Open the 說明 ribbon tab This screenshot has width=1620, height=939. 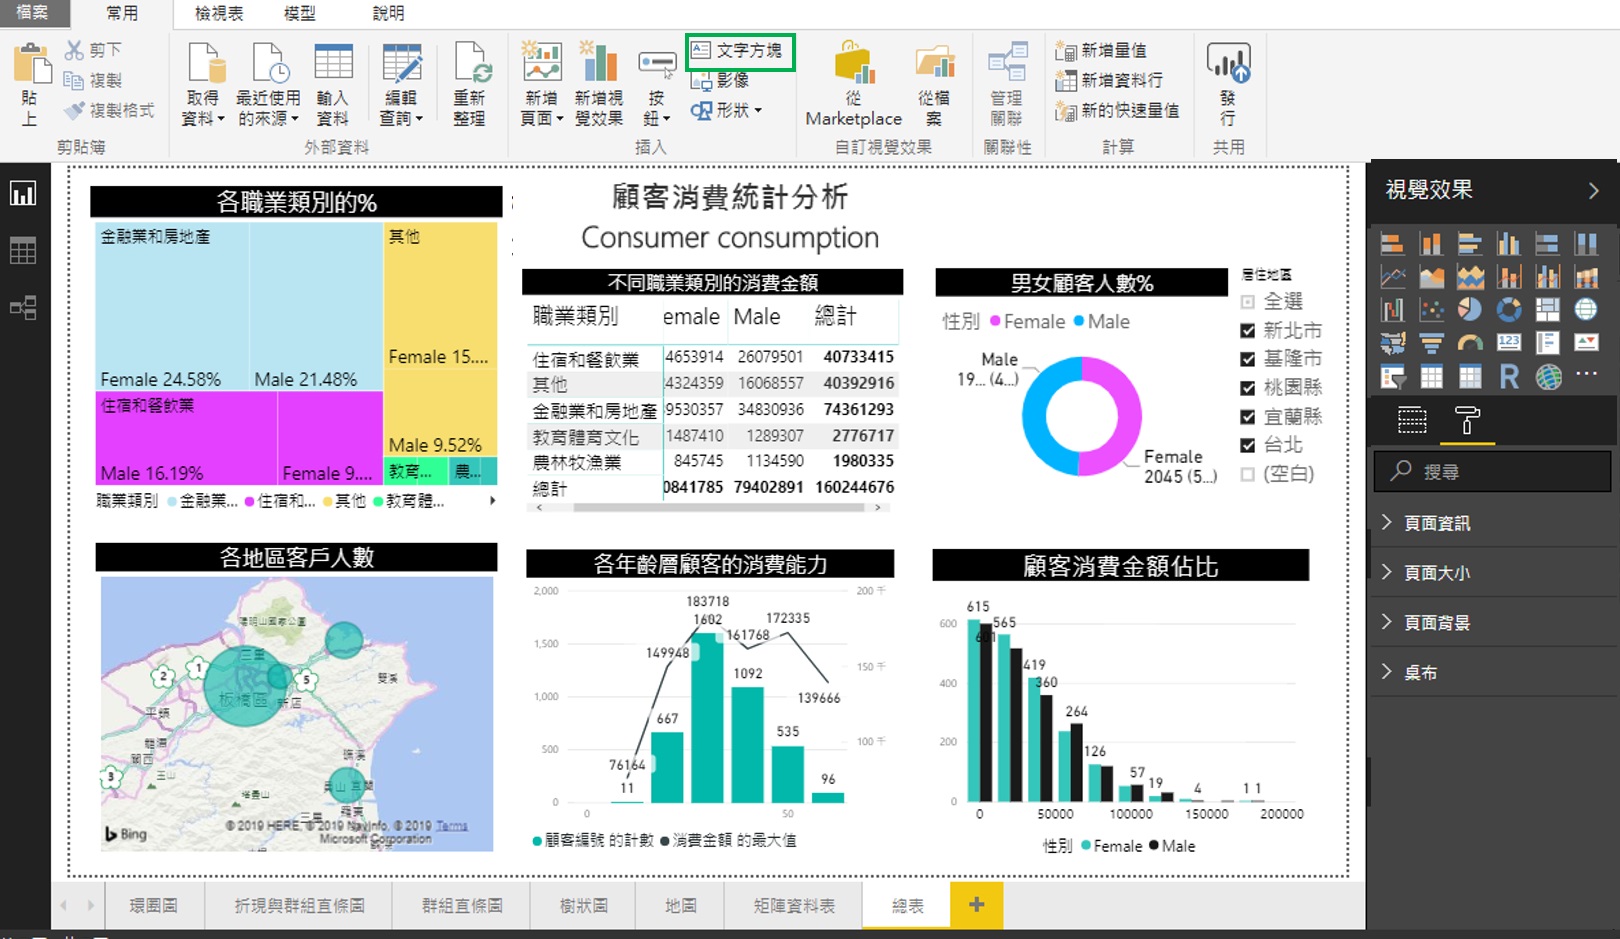coord(389,13)
